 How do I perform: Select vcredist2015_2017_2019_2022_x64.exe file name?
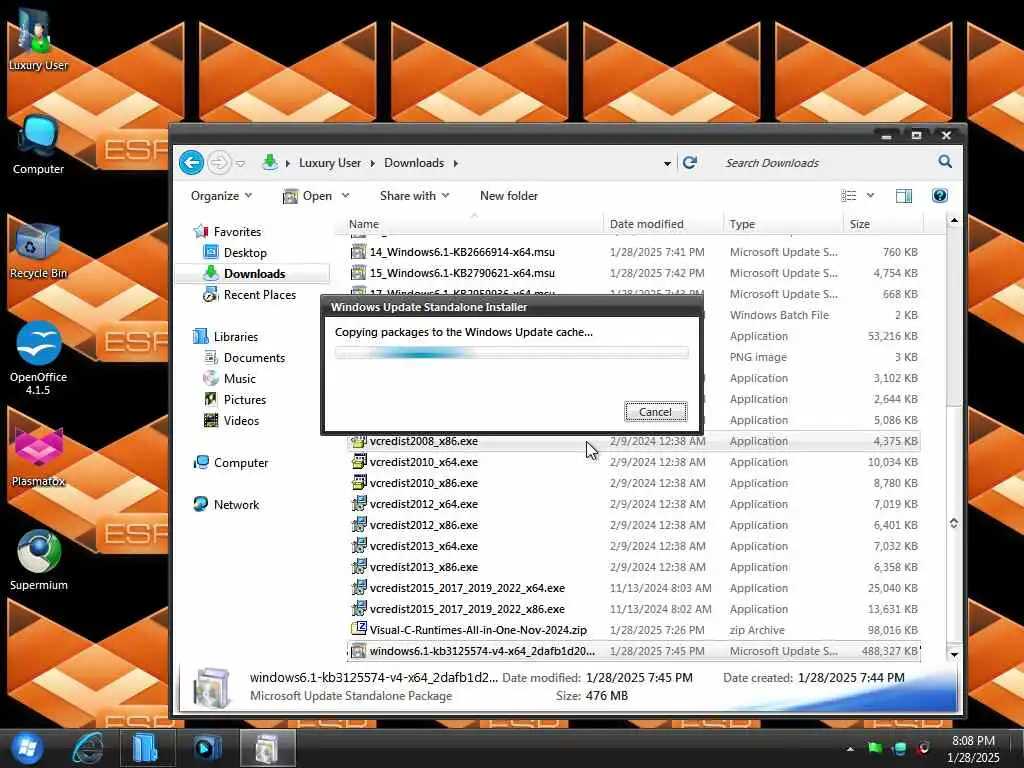coord(467,588)
